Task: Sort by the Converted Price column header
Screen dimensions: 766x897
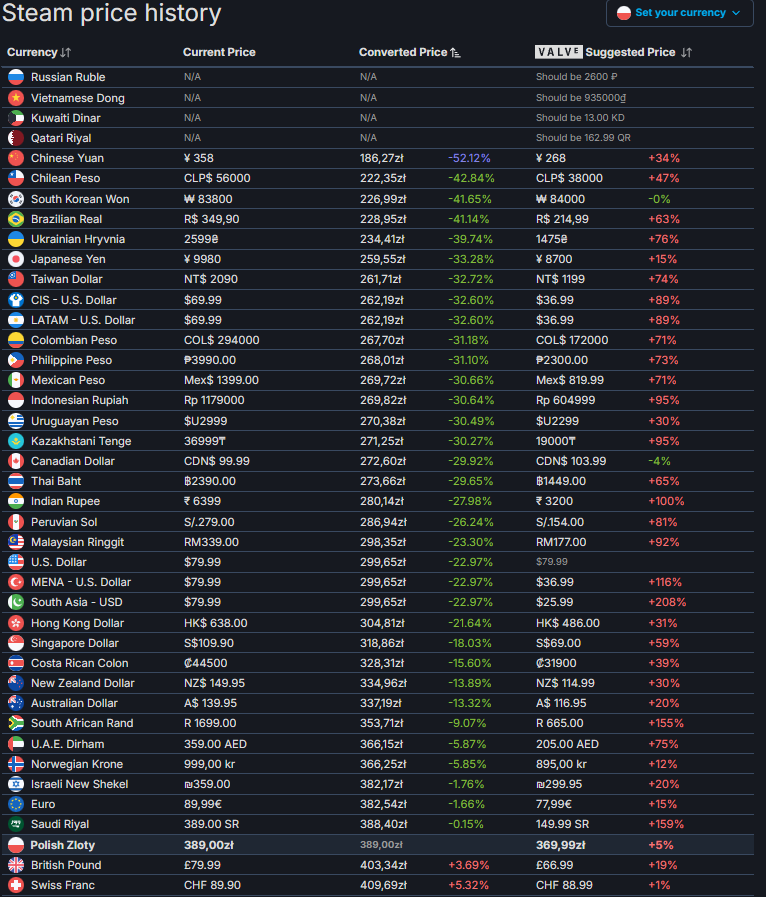Action: 410,52
